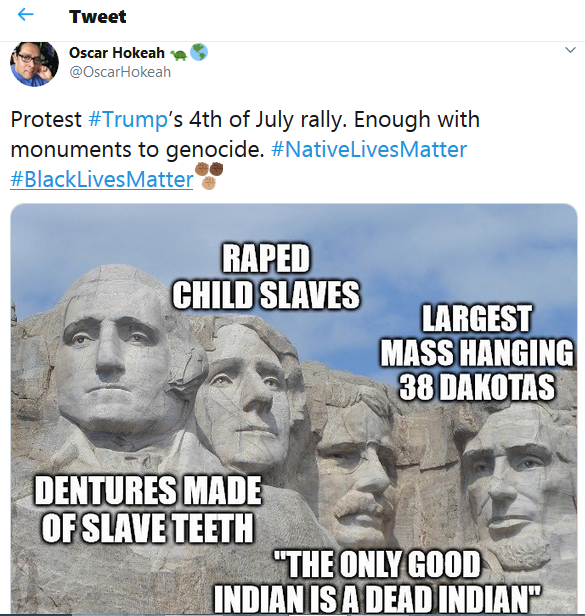Click the 'Largest mass hanging 38 Dakotas' caption
Viewport: 585px width, 616px height.
click(477, 352)
